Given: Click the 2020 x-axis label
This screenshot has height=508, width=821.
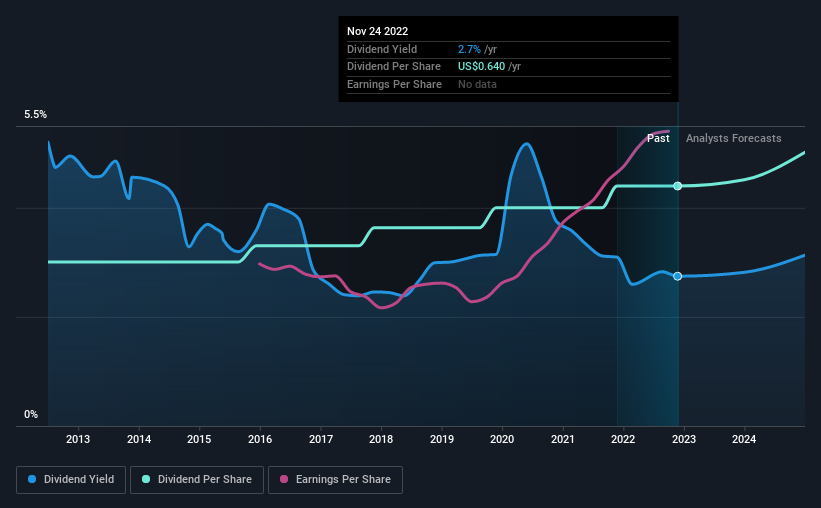Looking at the screenshot, I should 502,439.
